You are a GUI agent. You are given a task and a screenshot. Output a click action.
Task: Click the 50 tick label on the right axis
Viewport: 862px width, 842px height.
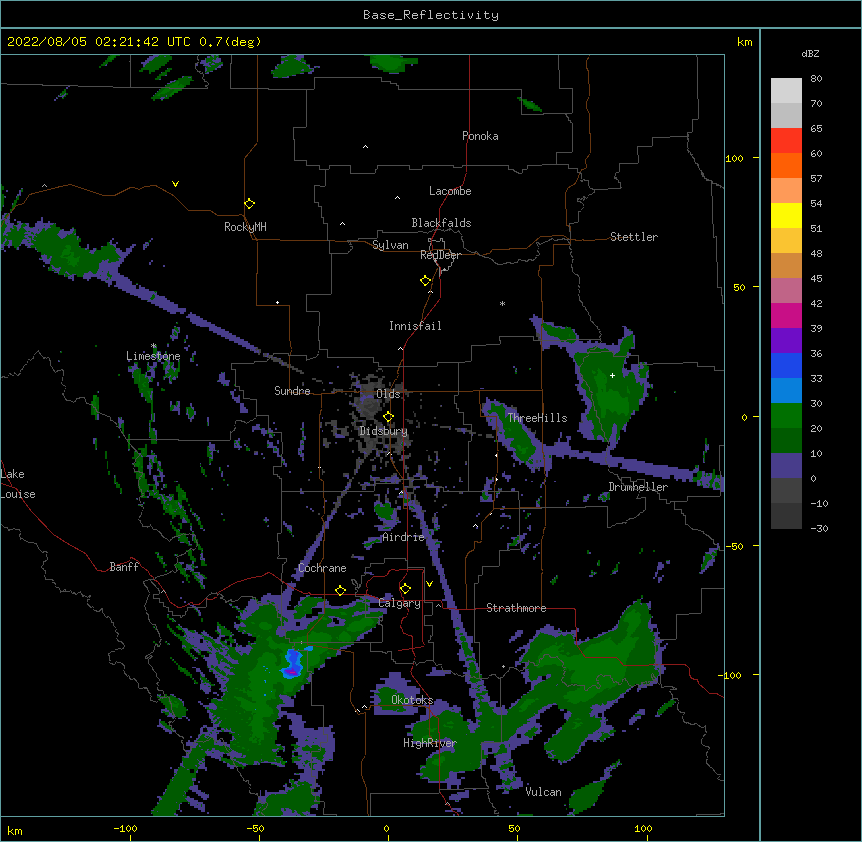[739, 287]
